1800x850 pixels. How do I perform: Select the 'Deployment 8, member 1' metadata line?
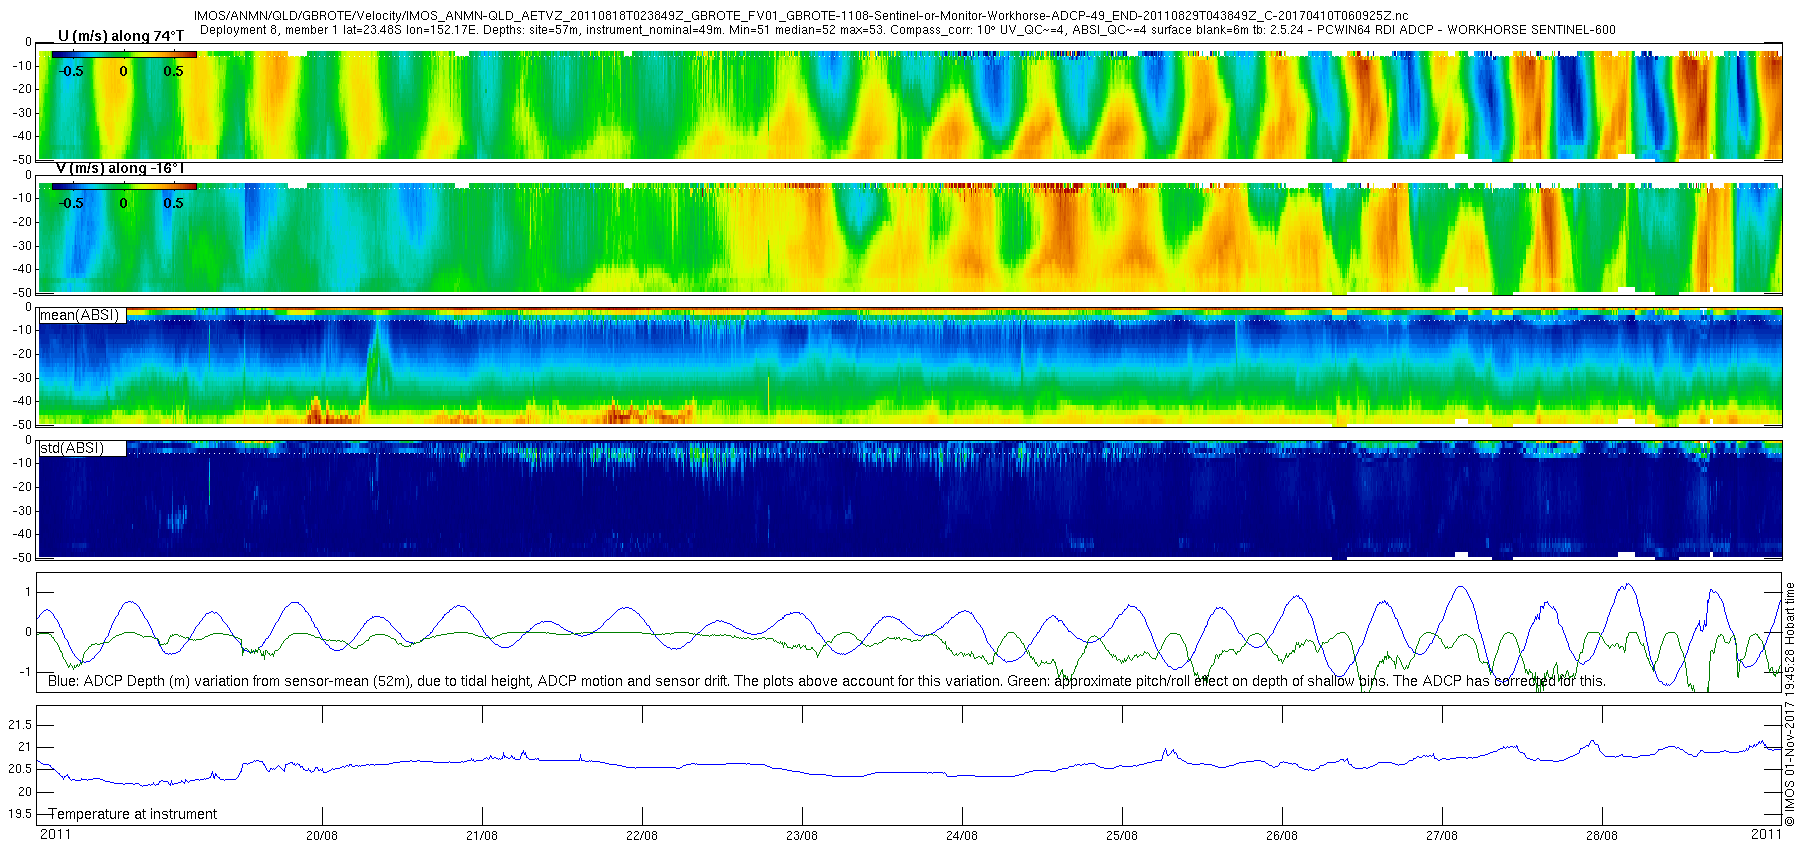tap(907, 30)
